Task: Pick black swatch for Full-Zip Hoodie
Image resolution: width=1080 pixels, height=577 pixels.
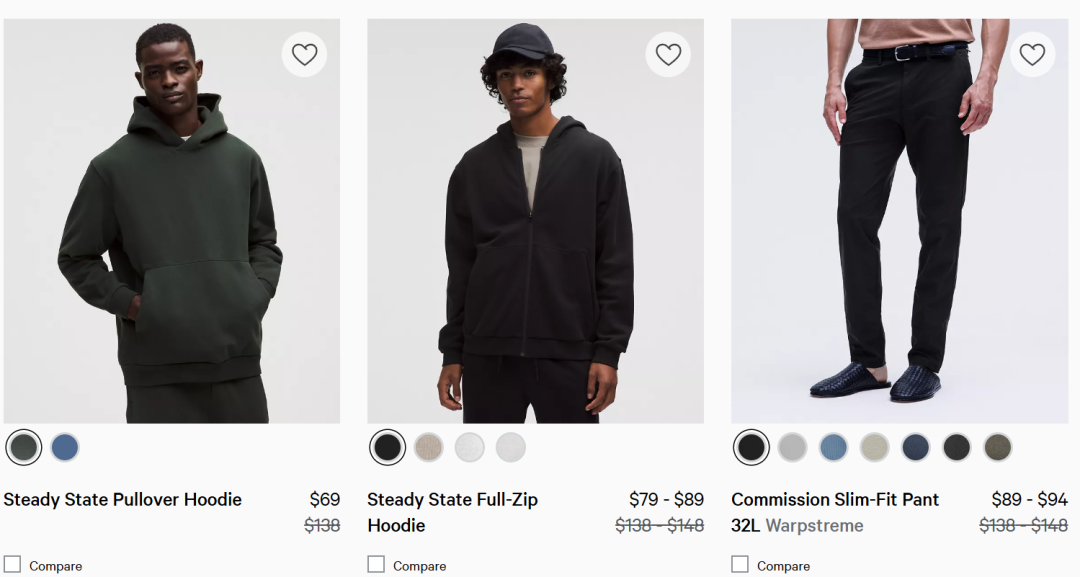Action: tap(388, 447)
